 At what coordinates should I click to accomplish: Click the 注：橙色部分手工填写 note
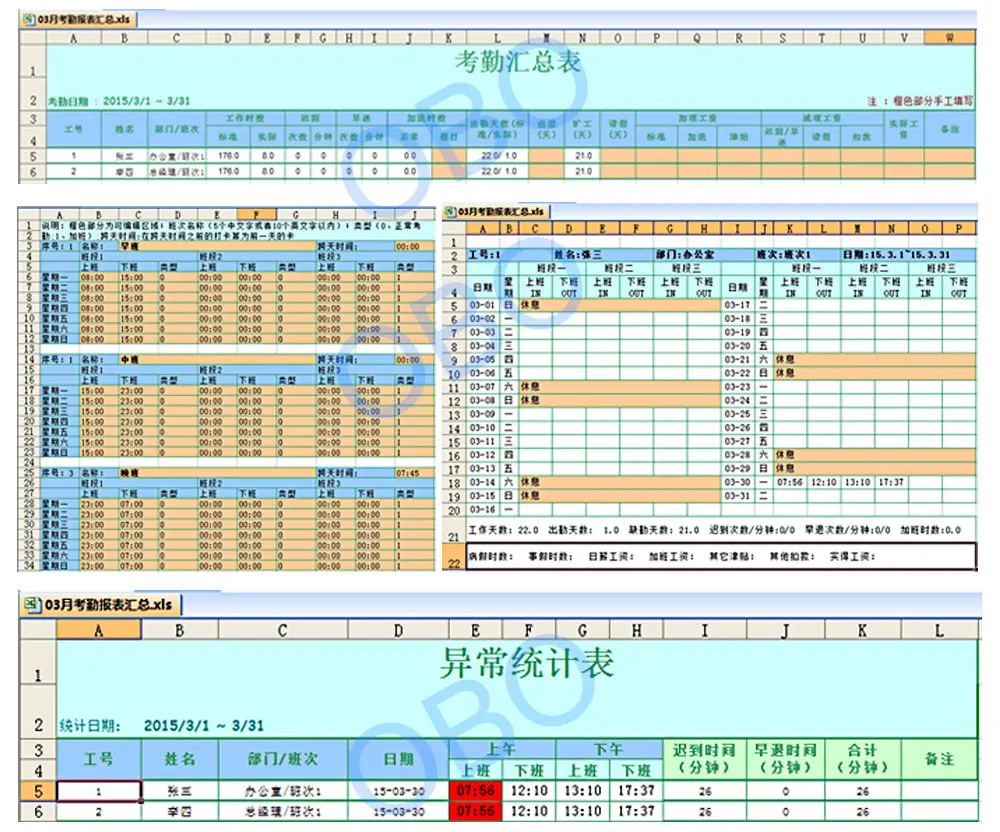[x=920, y=101]
